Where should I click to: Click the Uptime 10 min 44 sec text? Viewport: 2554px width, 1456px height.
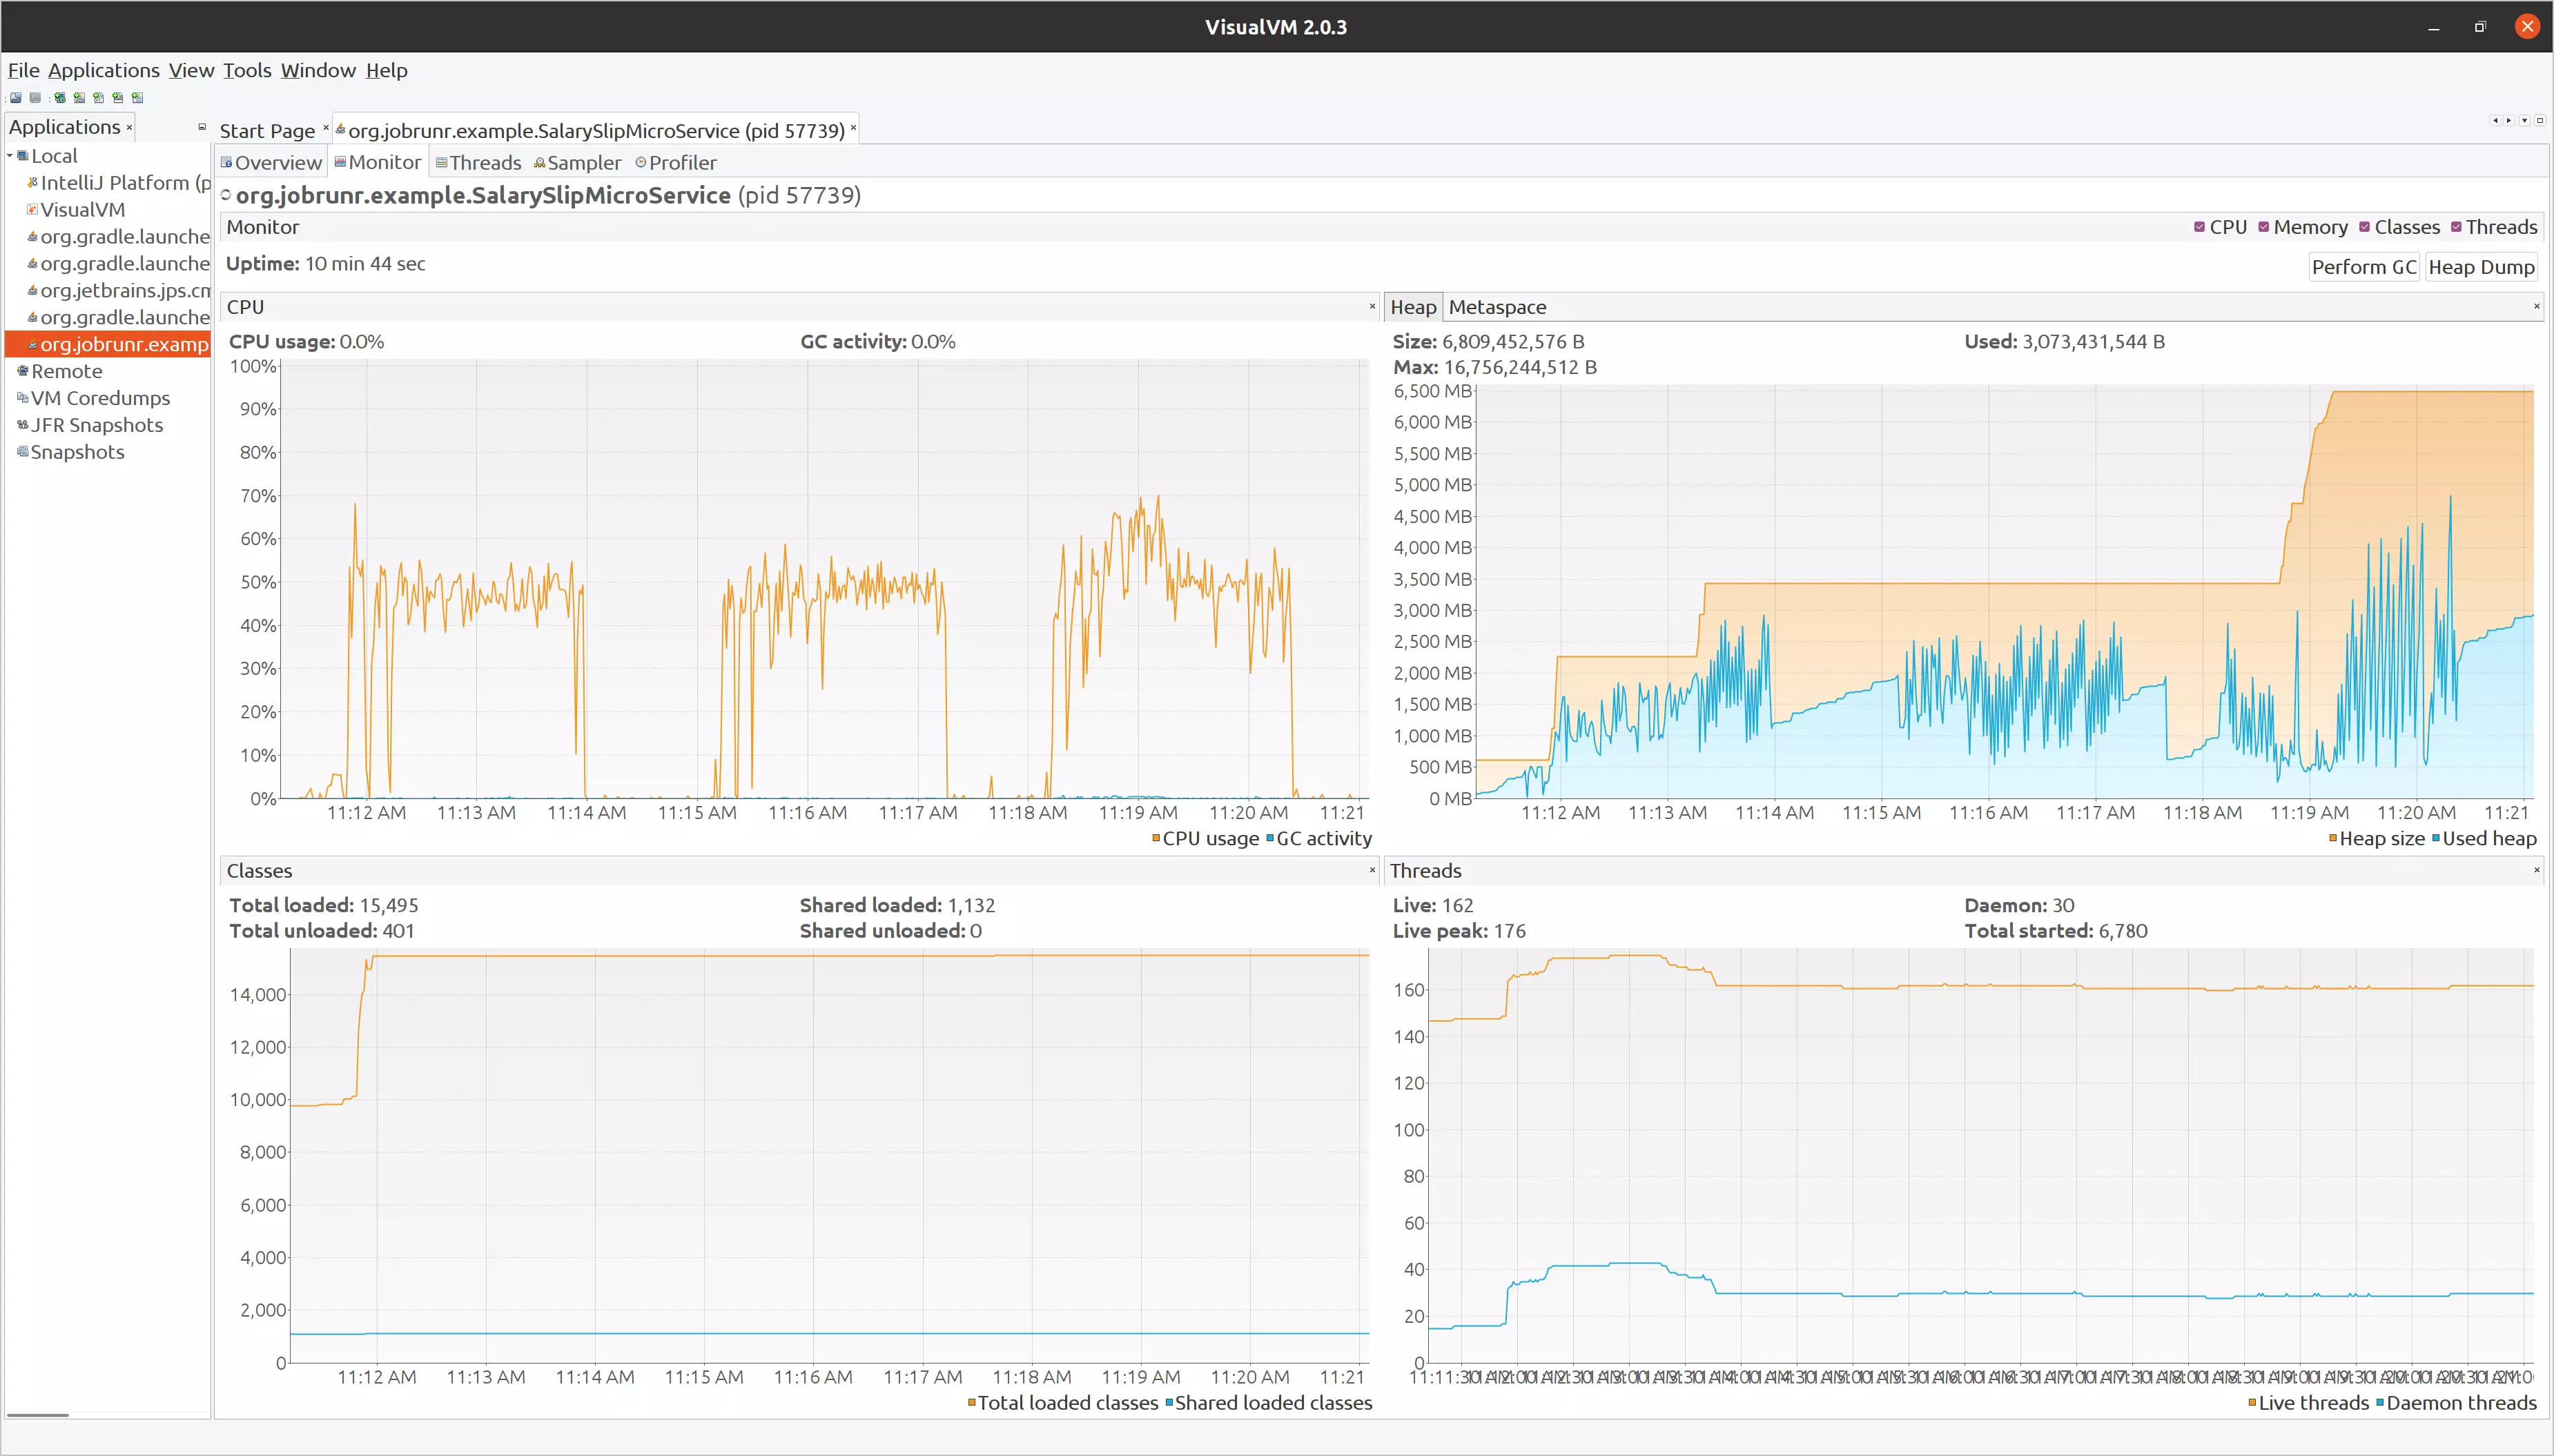(x=326, y=264)
